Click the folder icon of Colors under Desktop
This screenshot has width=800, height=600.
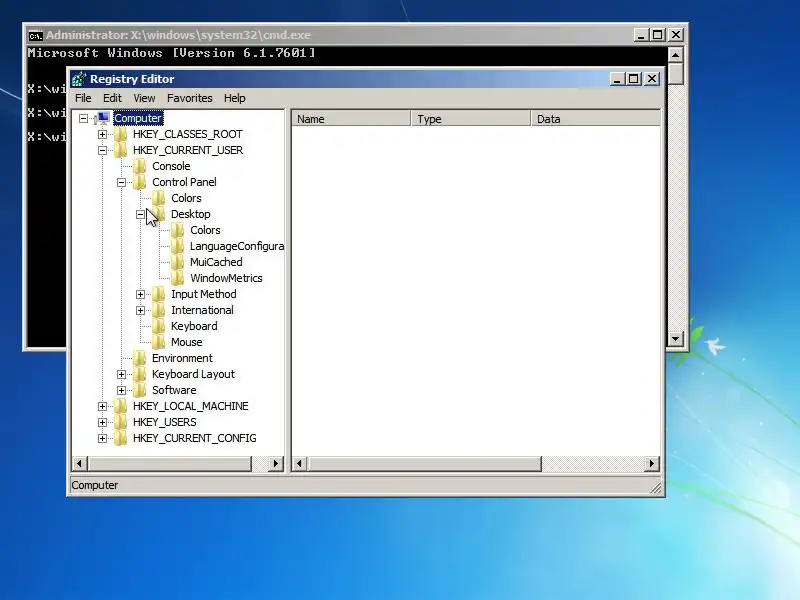click(178, 230)
